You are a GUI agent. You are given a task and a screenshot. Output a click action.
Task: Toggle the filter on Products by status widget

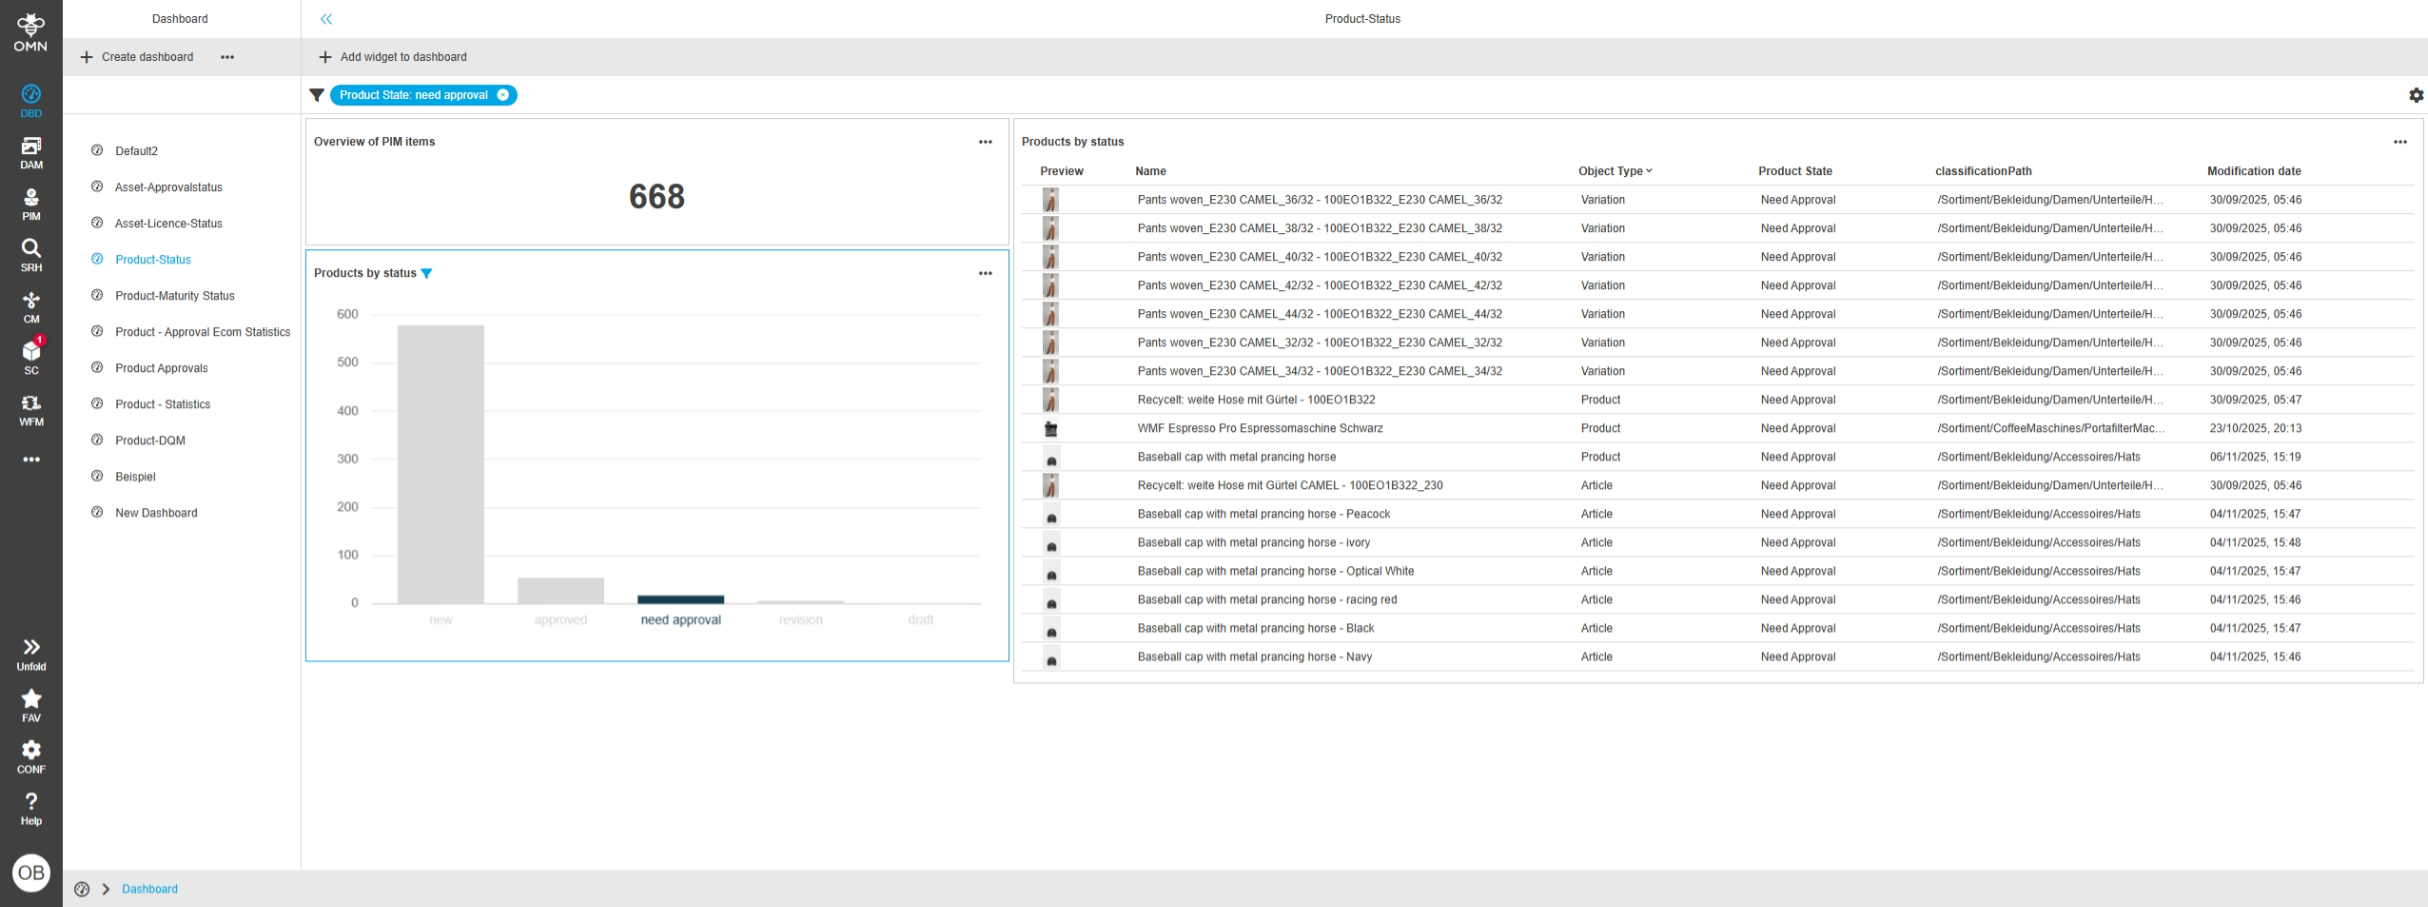pos(427,273)
